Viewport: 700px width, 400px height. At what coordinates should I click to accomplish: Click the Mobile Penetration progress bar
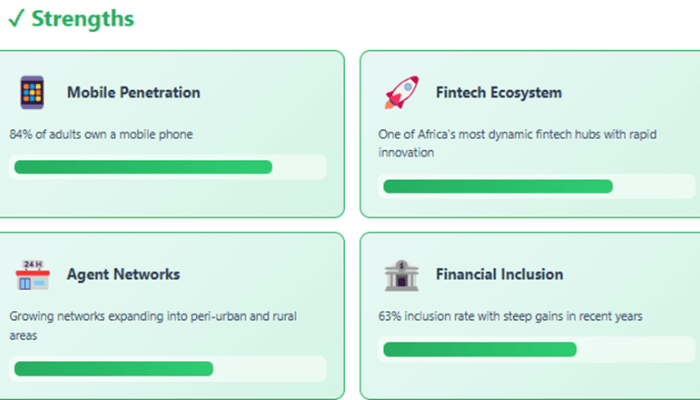point(143,167)
